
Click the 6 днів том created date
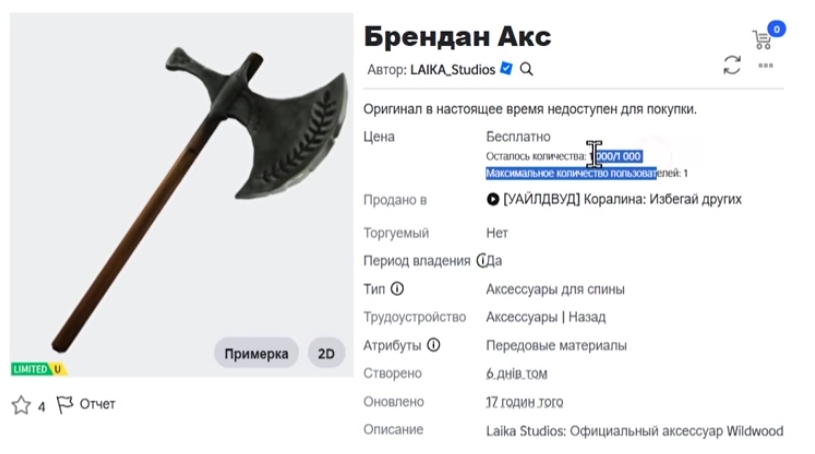(x=516, y=373)
